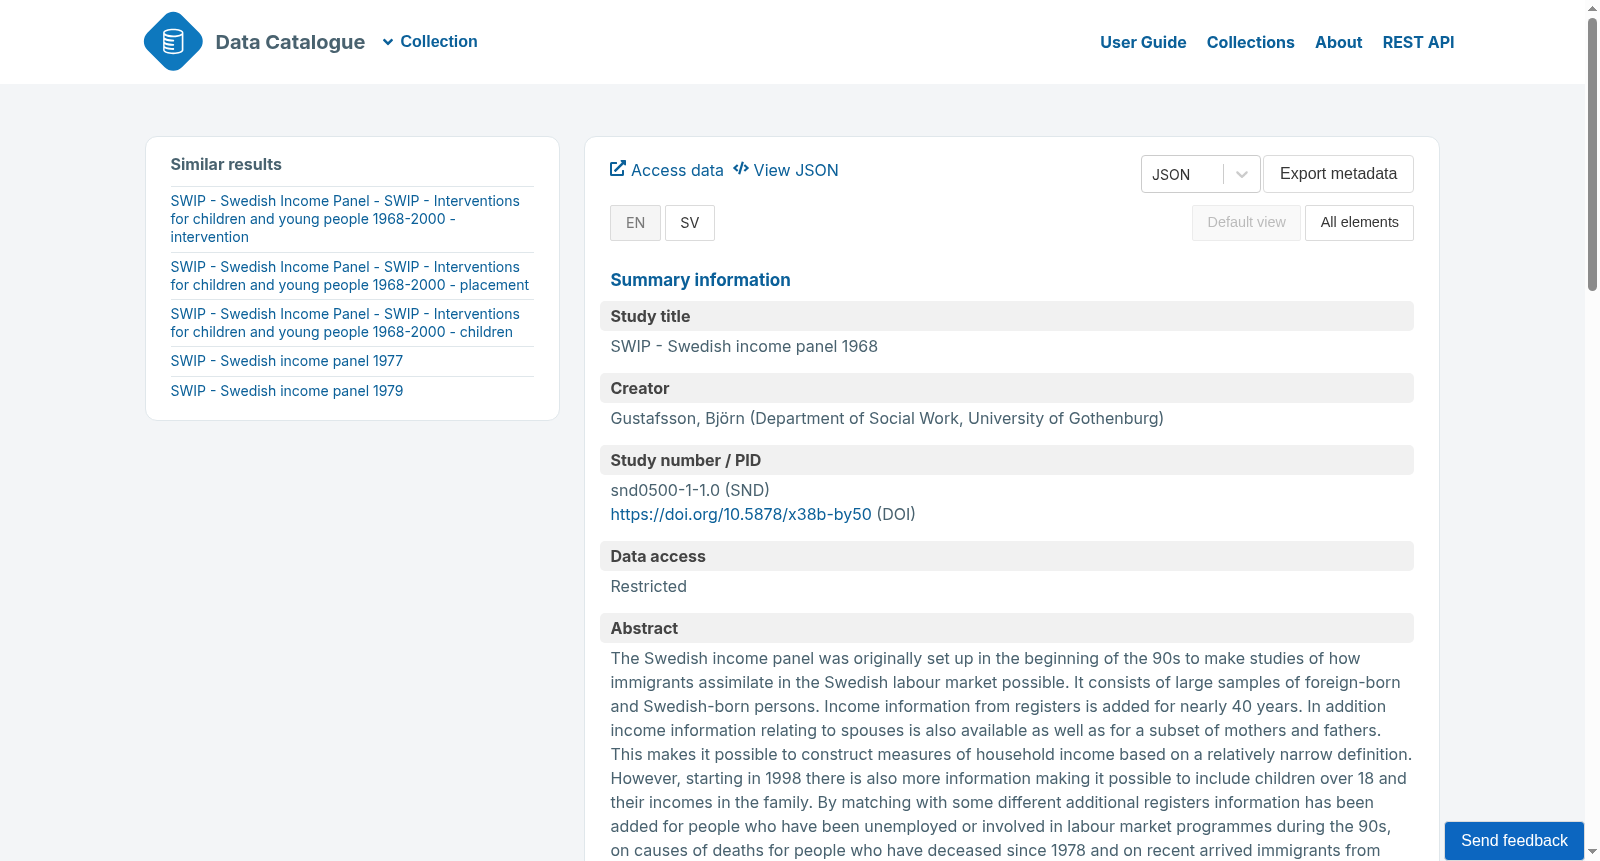Click the export format dropdown arrow

[x=1242, y=174]
